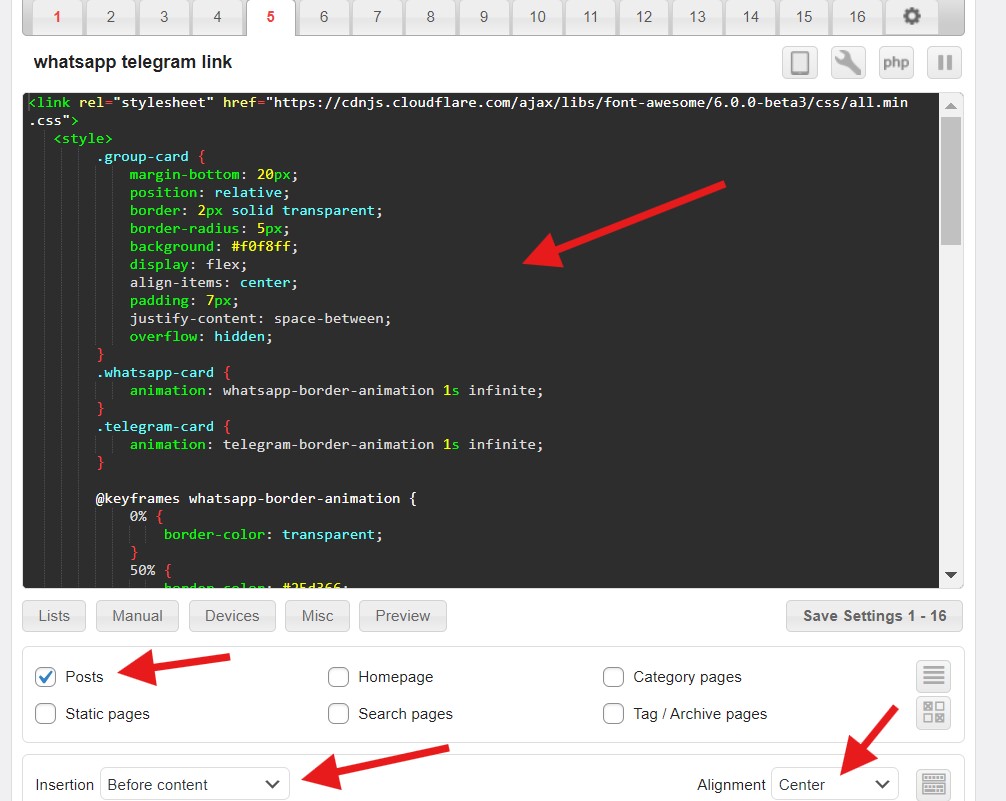Click the block name 'whatsapp telegram link'
1006x801 pixels.
pyautogui.click(x=133, y=62)
